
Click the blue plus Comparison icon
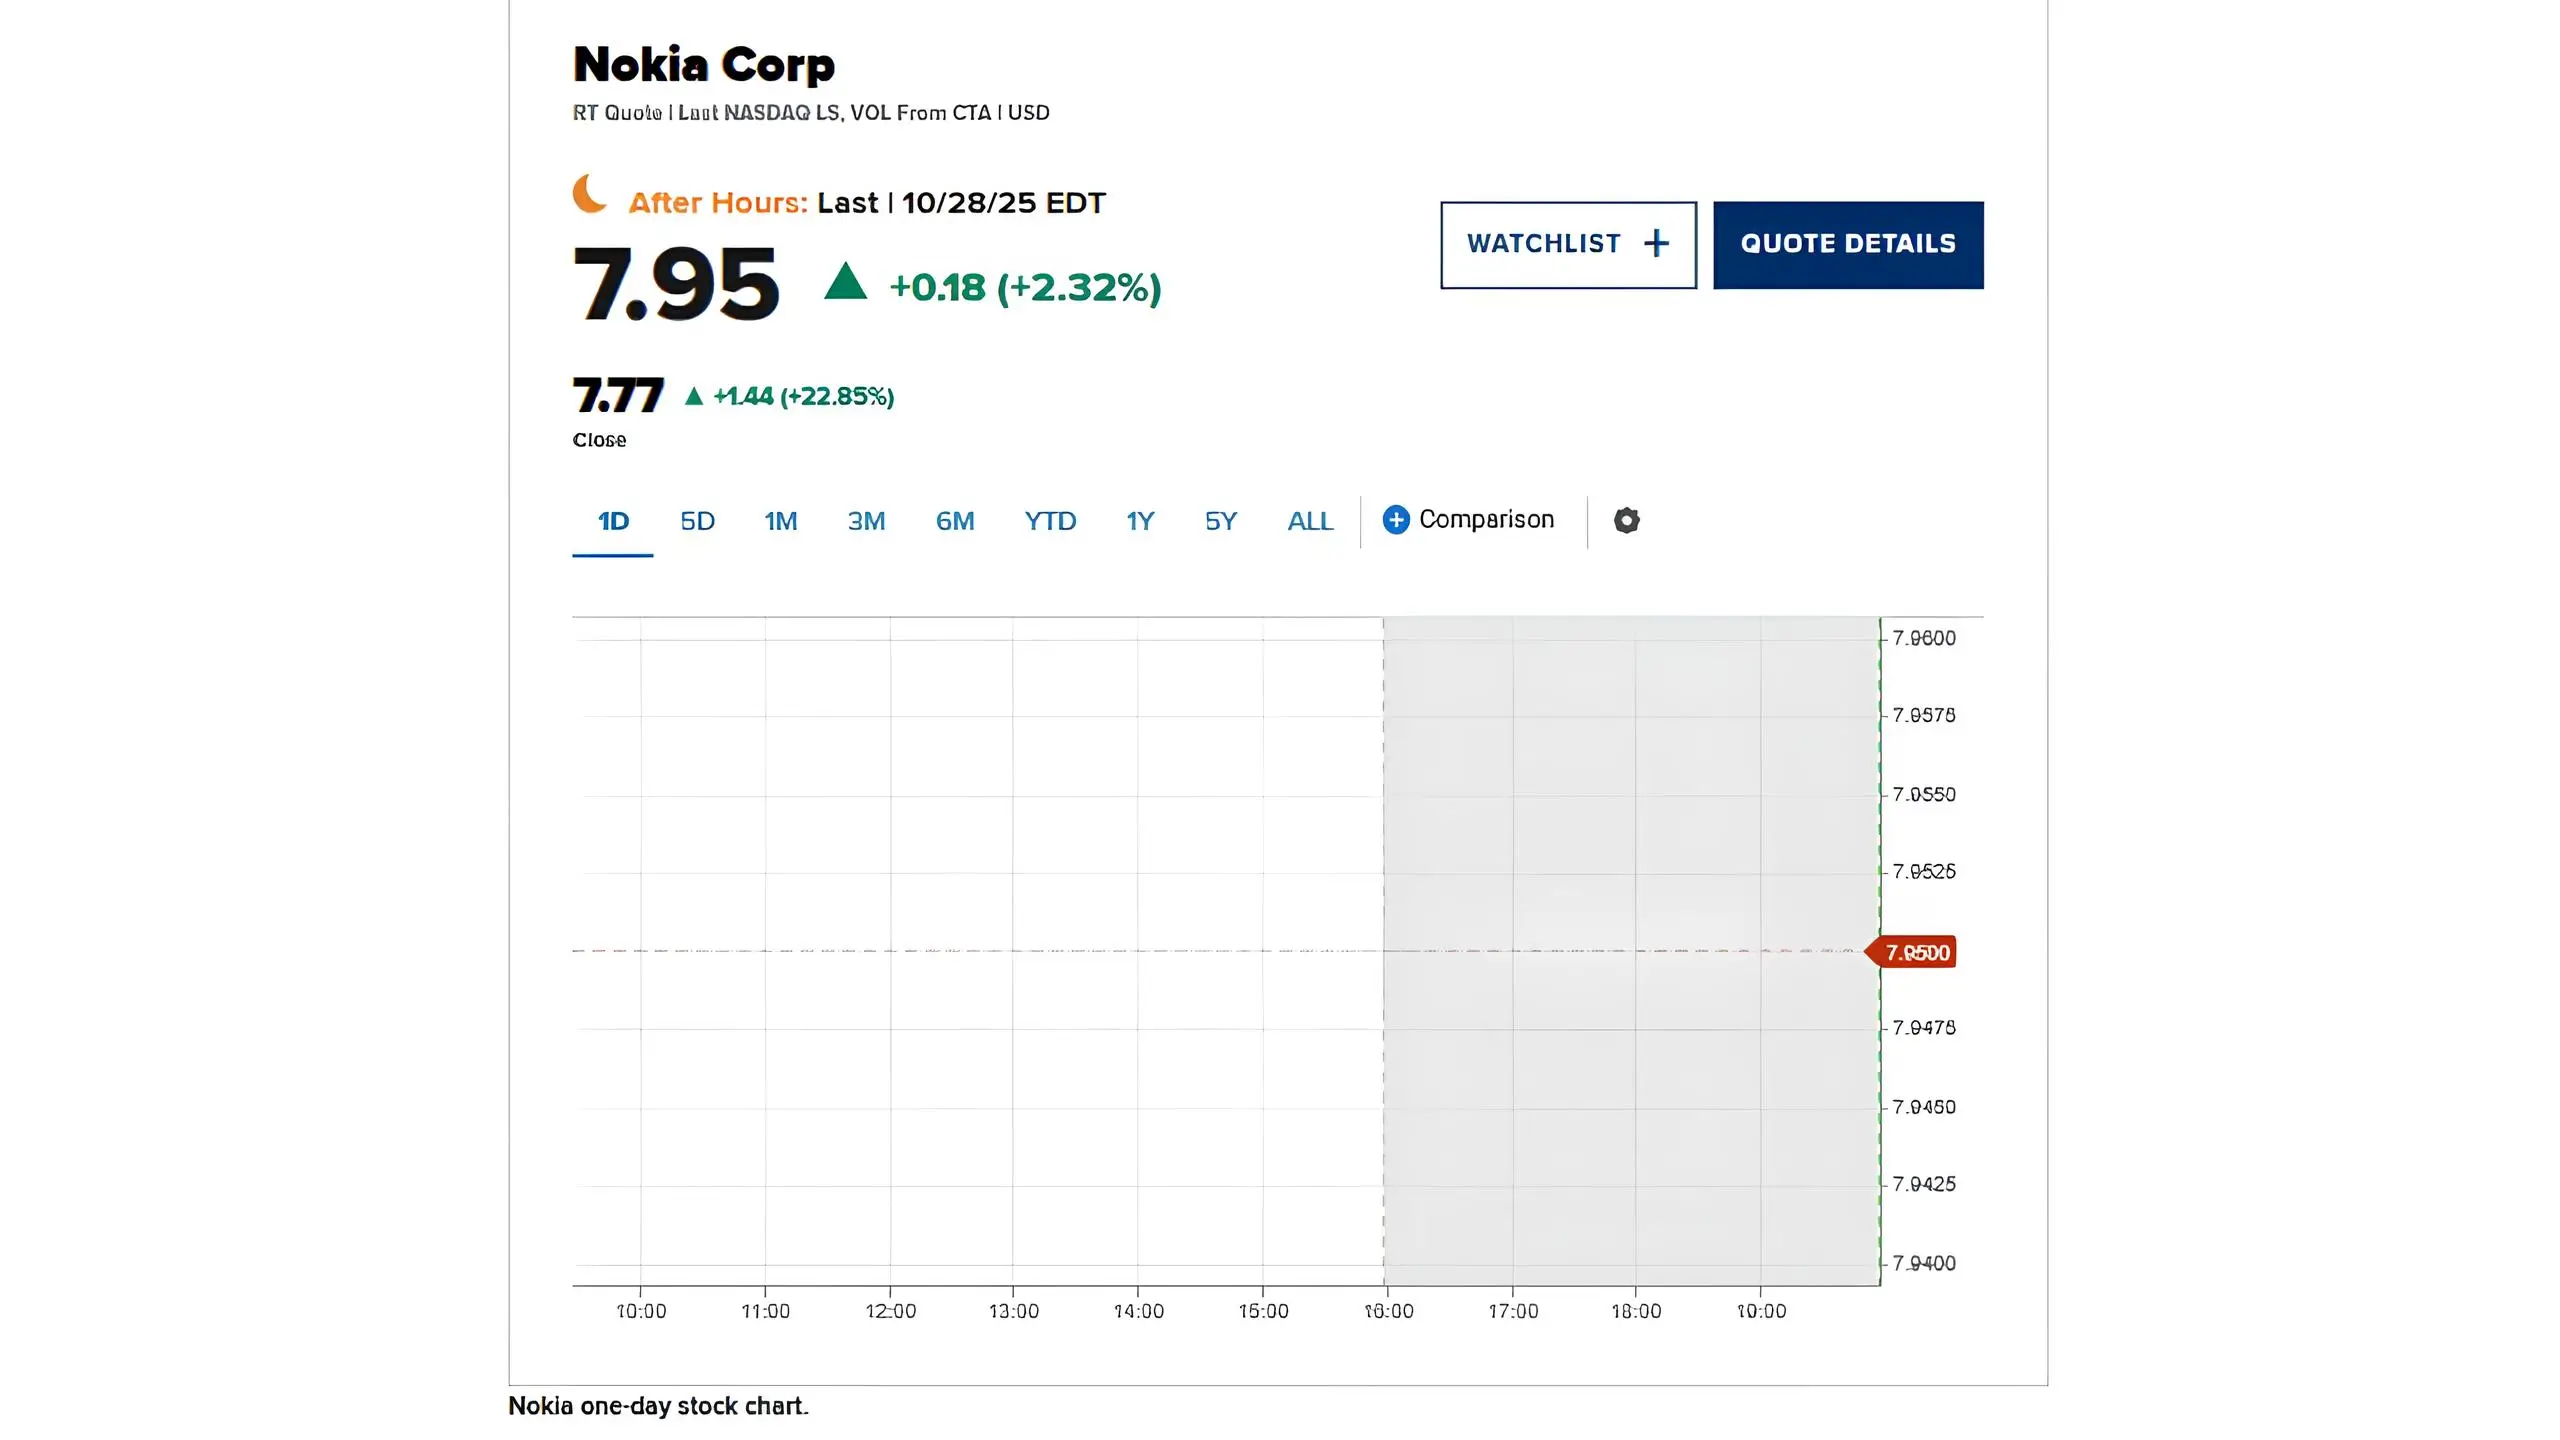(1396, 520)
